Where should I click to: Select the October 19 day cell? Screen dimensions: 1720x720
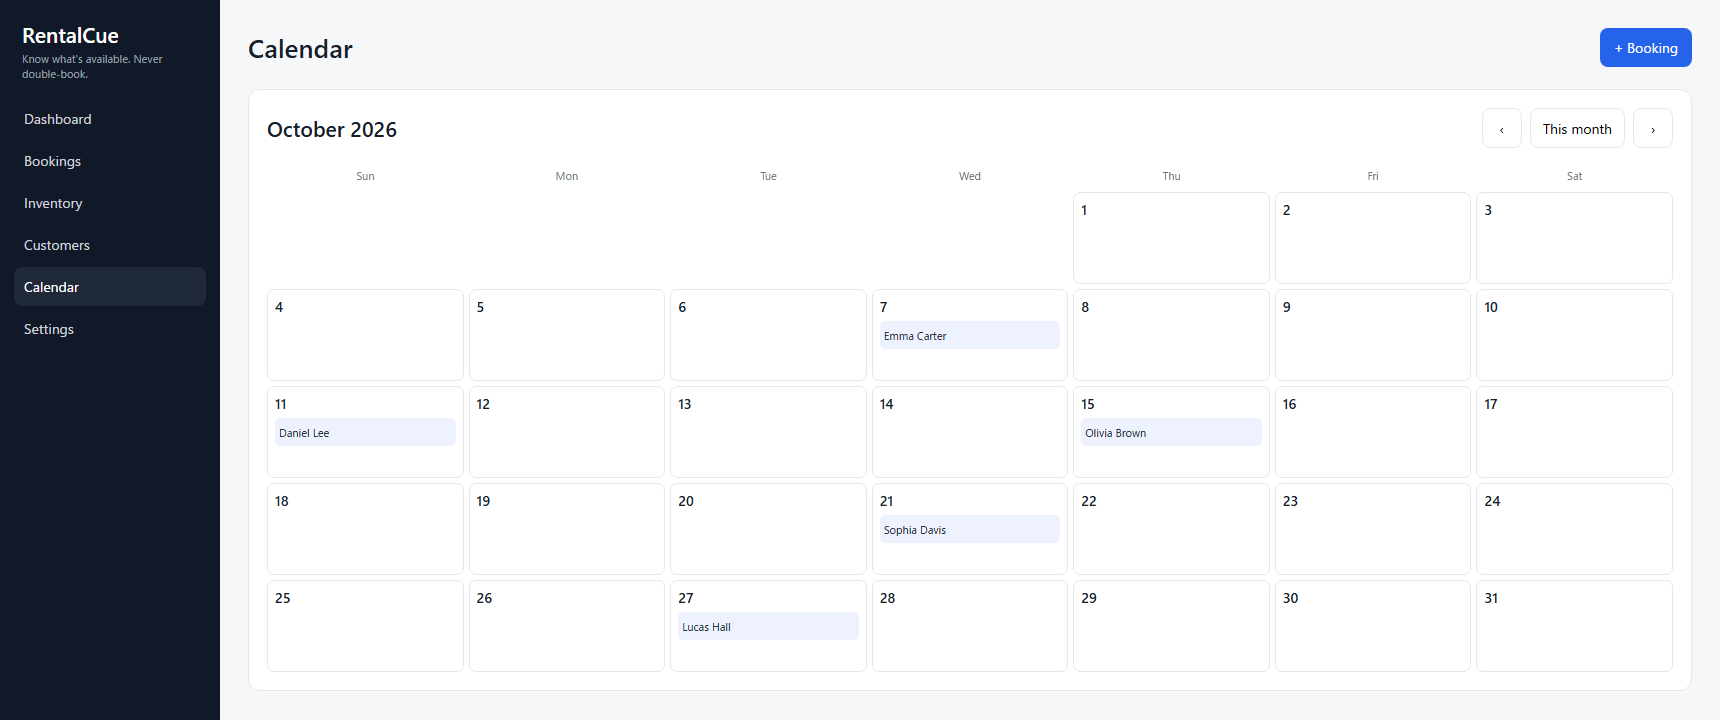click(567, 529)
